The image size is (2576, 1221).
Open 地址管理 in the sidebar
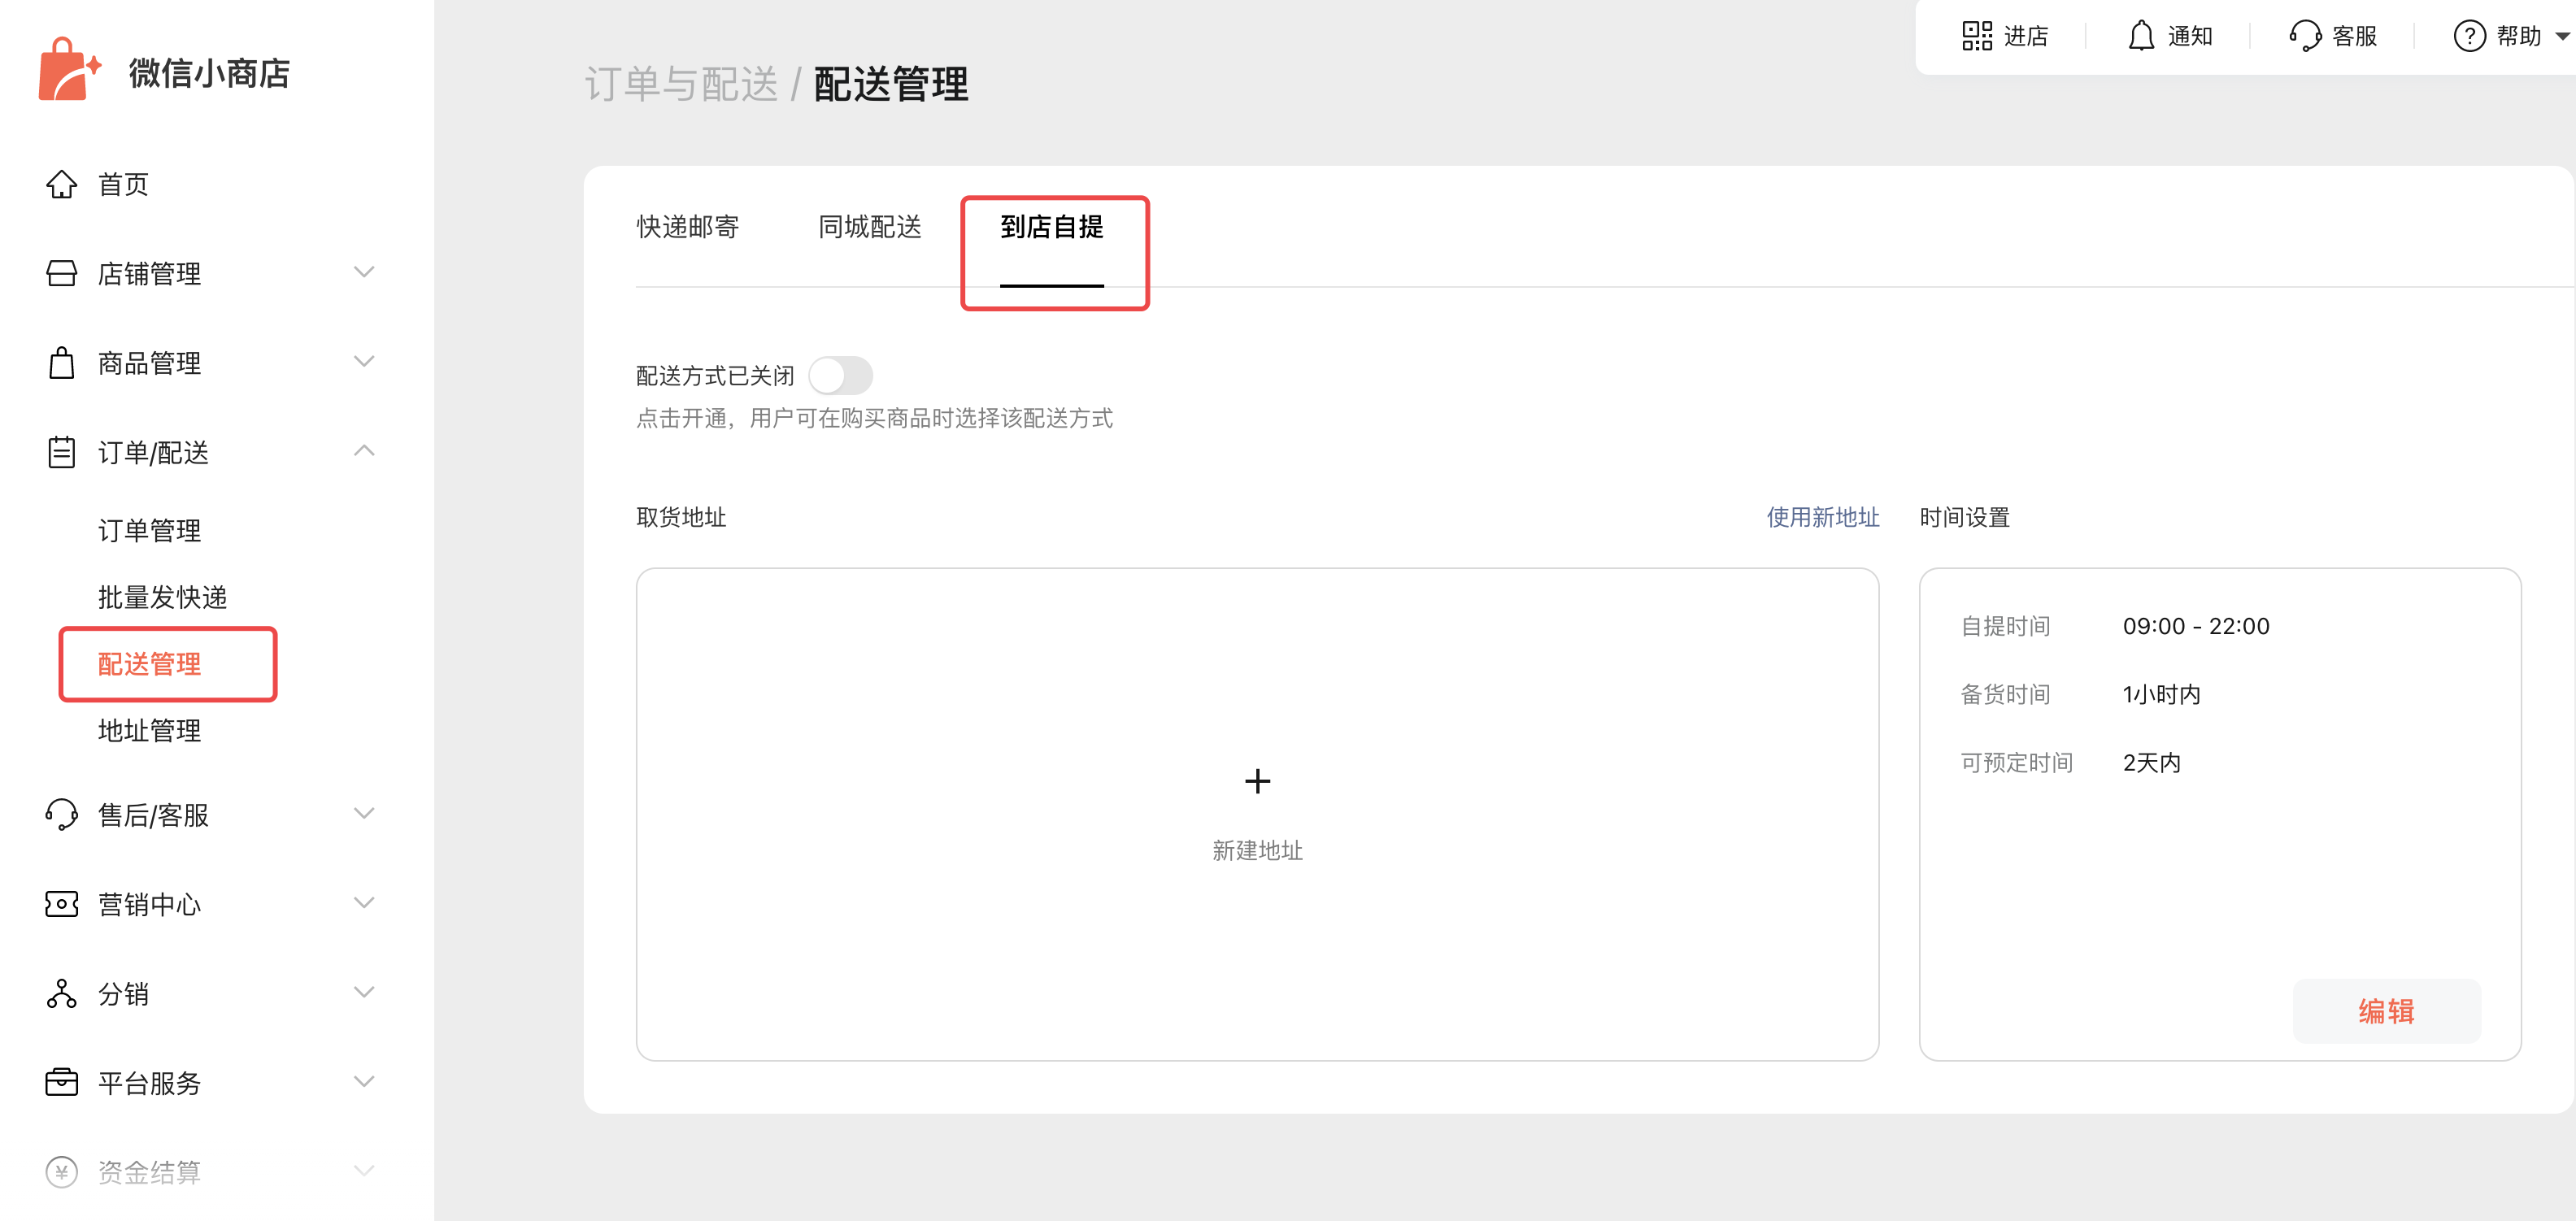[149, 731]
